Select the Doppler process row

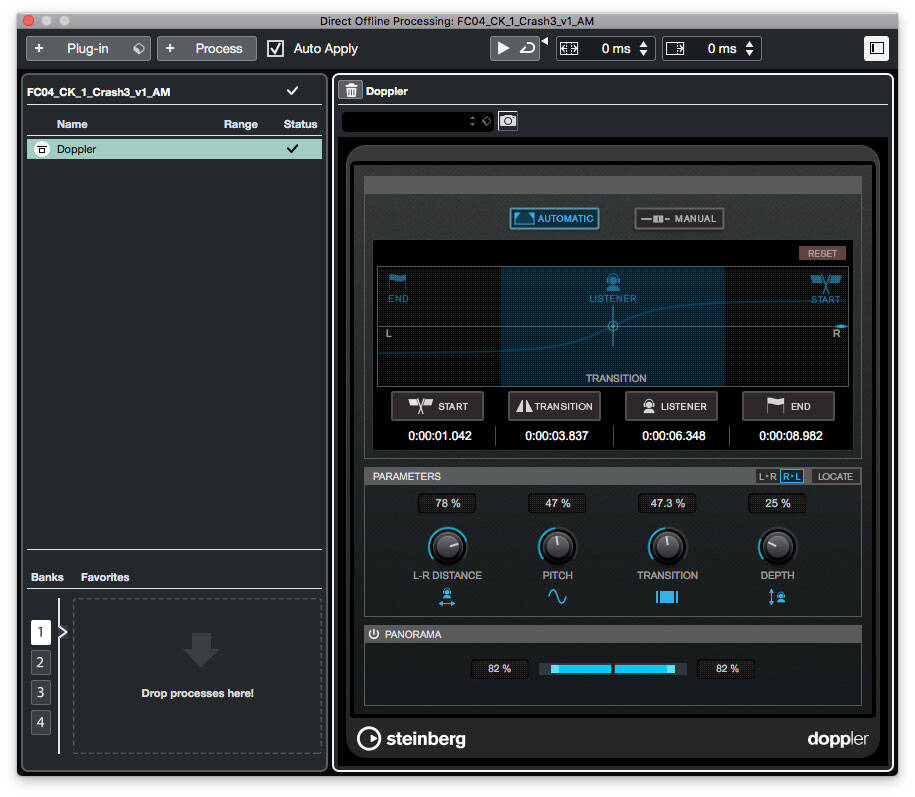174,149
